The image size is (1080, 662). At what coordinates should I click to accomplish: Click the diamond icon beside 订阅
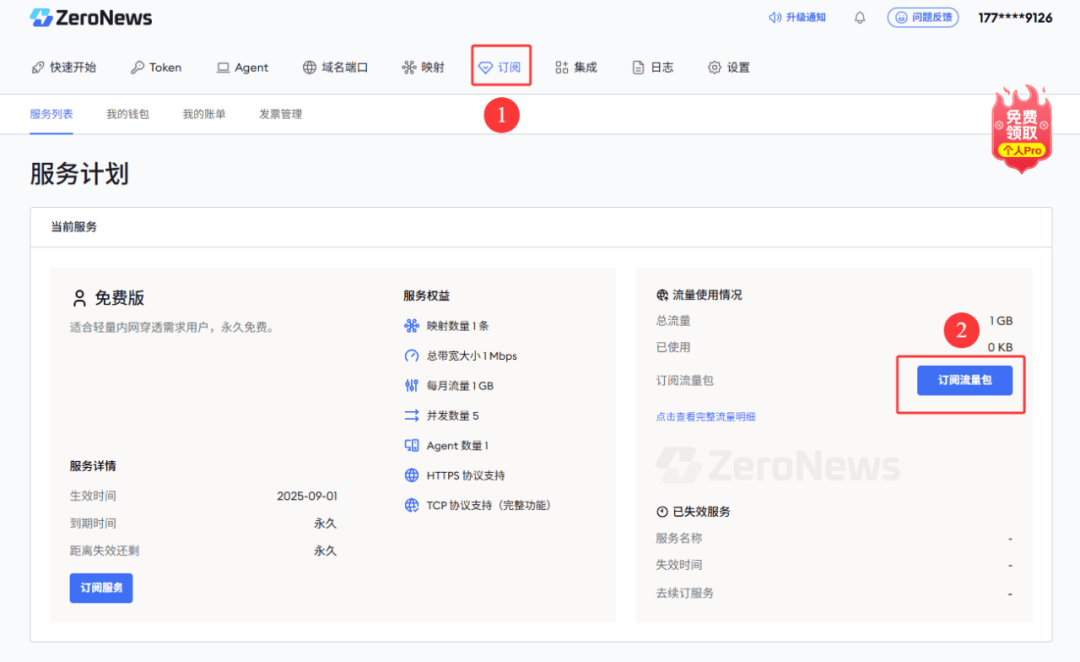point(486,68)
